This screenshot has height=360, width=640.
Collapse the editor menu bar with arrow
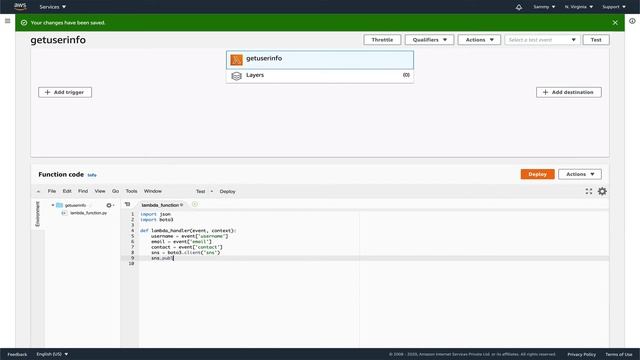tap(38, 191)
